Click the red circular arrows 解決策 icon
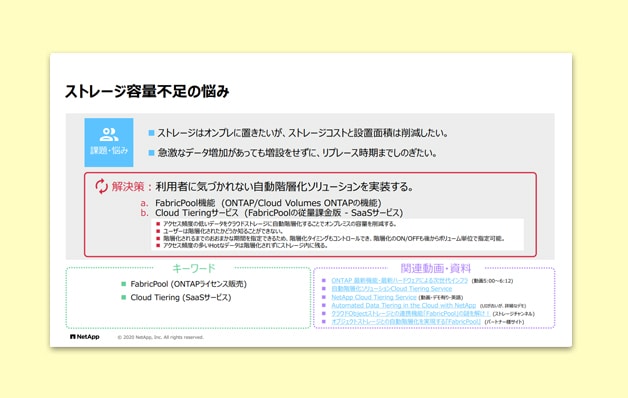 [101, 186]
